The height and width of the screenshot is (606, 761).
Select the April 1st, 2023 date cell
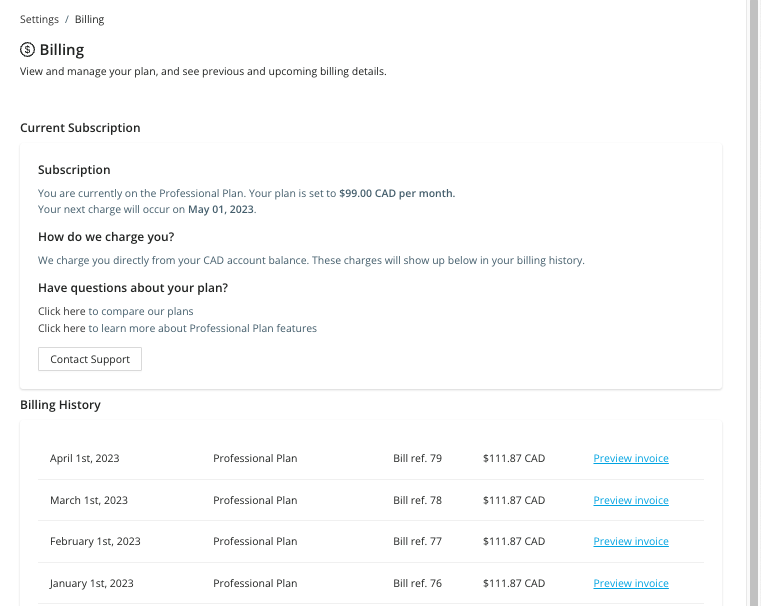(85, 459)
